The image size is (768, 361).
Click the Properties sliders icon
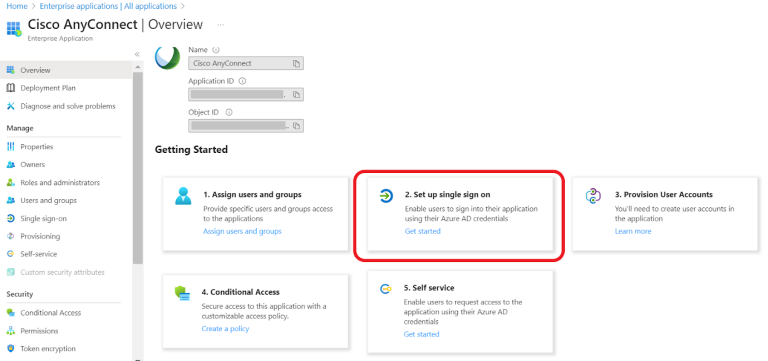(x=11, y=146)
